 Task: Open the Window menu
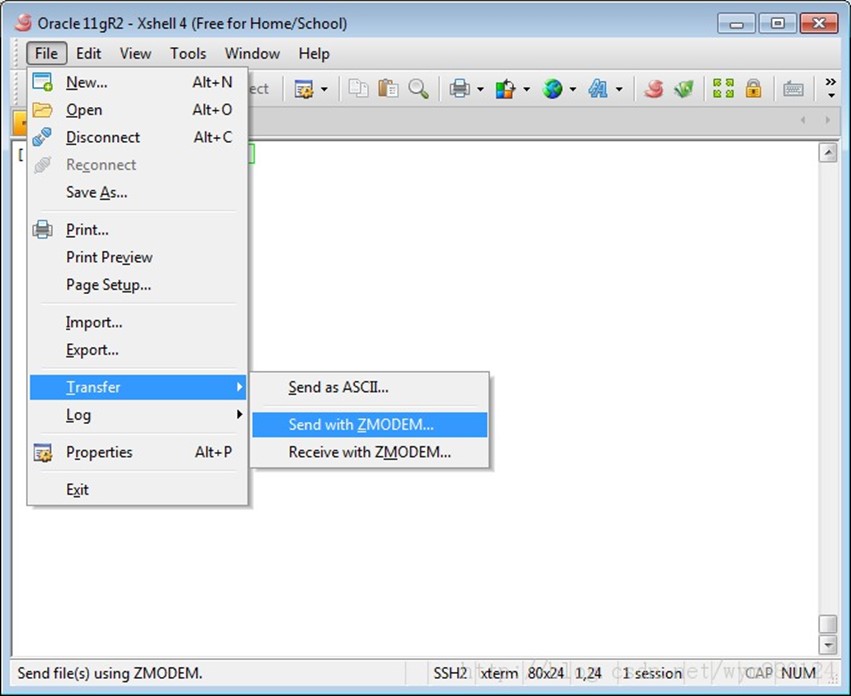[252, 53]
